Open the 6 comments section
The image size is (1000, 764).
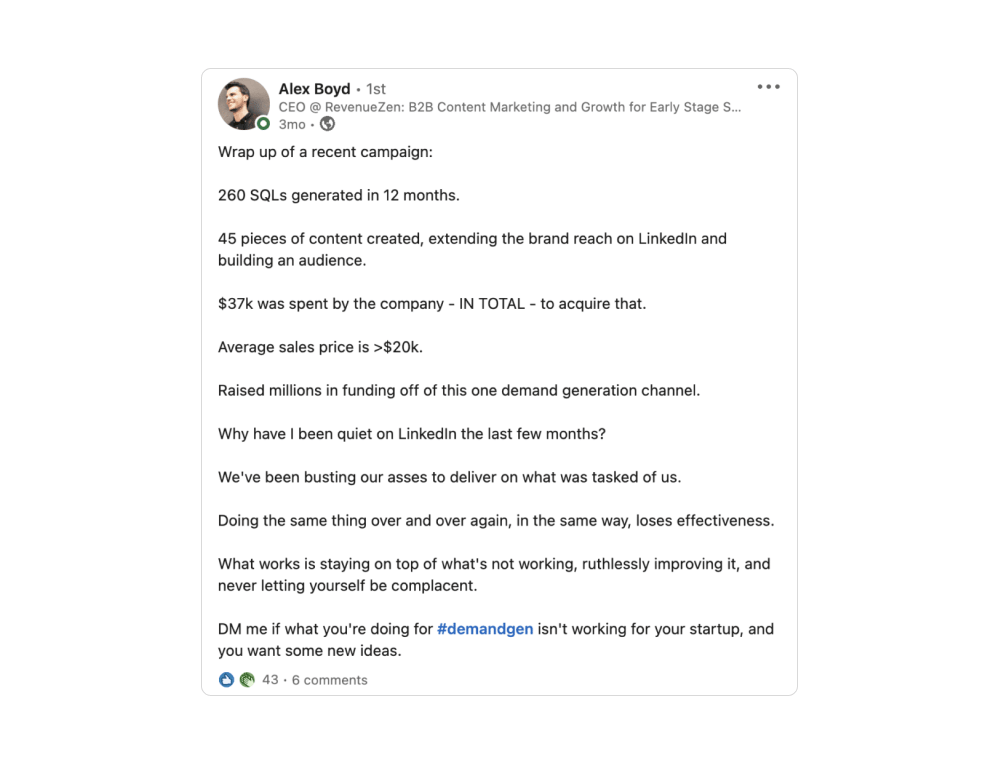(329, 680)
